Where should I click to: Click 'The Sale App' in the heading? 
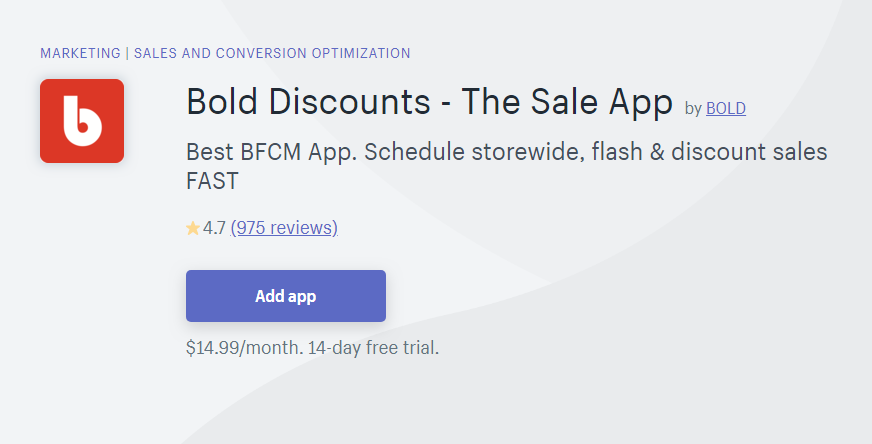point(567,102)
